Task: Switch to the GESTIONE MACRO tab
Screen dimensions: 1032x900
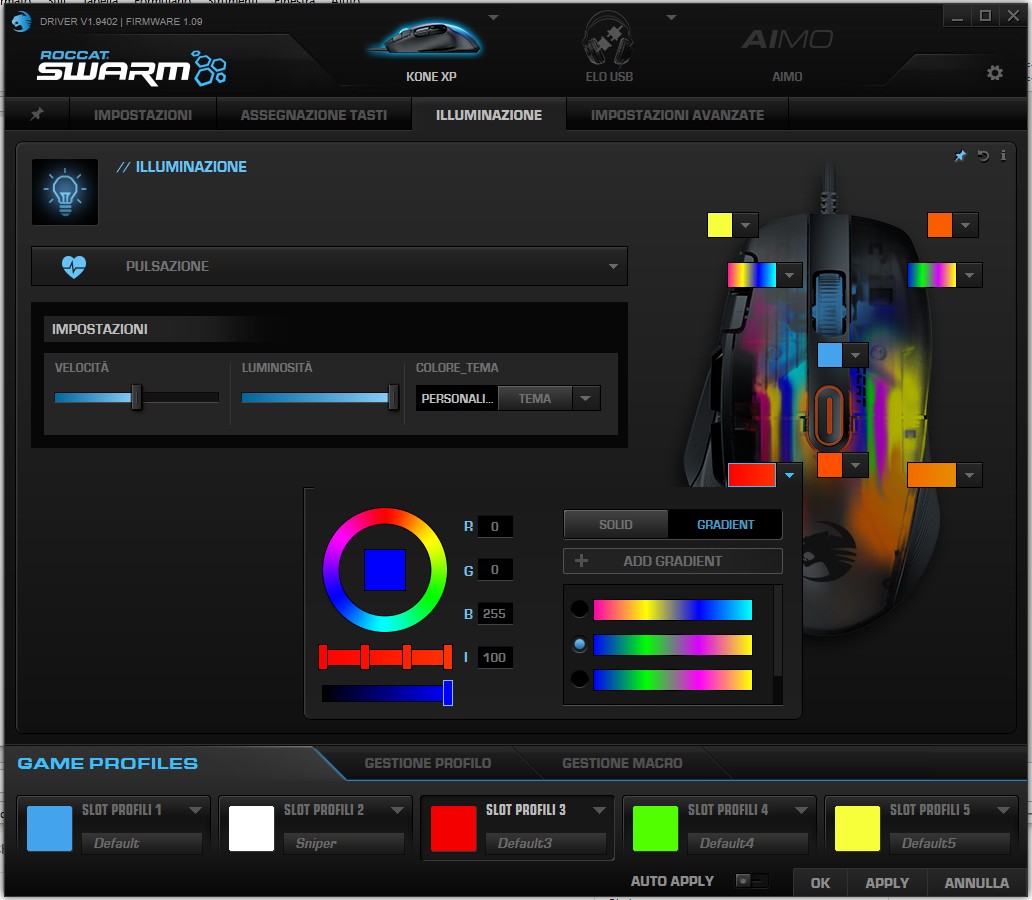Action: (x=622, y=763)
